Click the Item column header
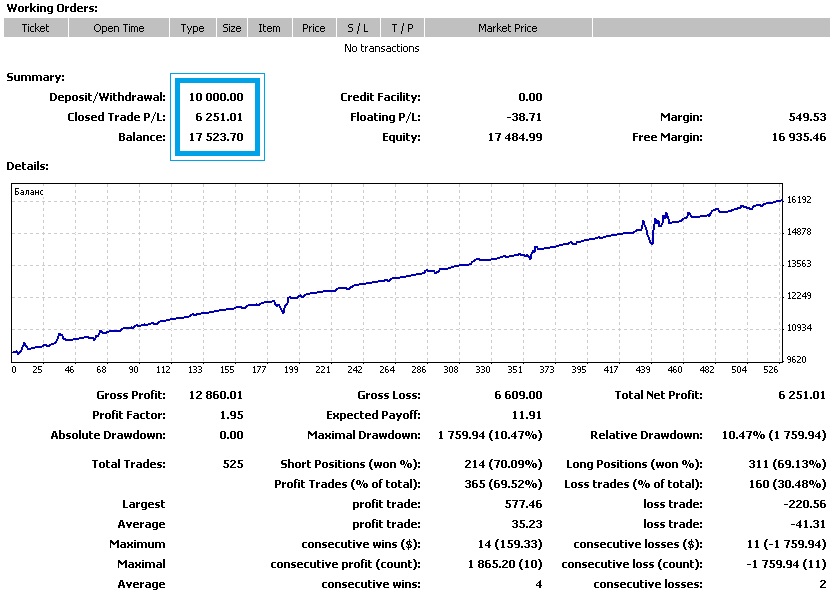833x594 pixels. tap(269, 28)
